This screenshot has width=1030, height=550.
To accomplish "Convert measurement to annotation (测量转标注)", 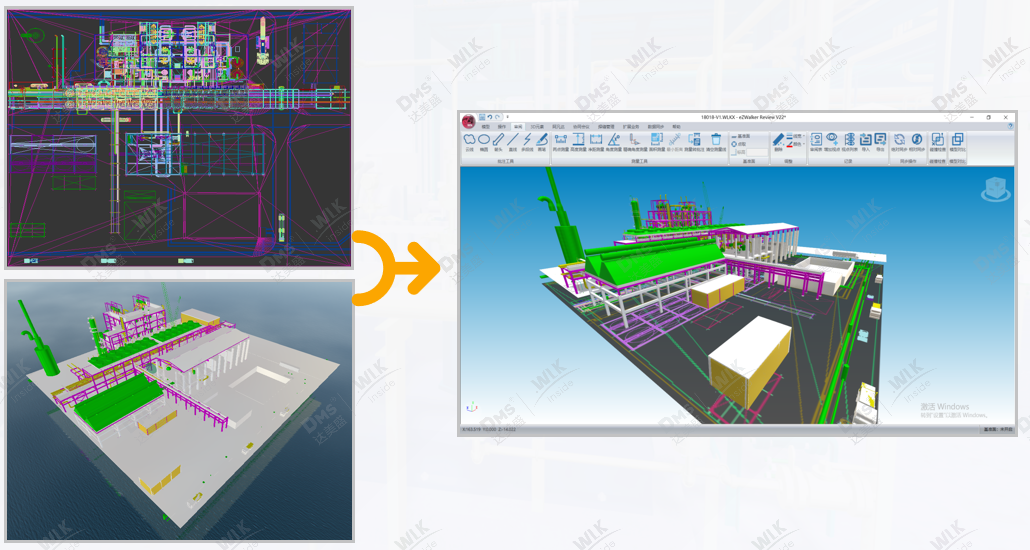I will [x=694, y=143].
